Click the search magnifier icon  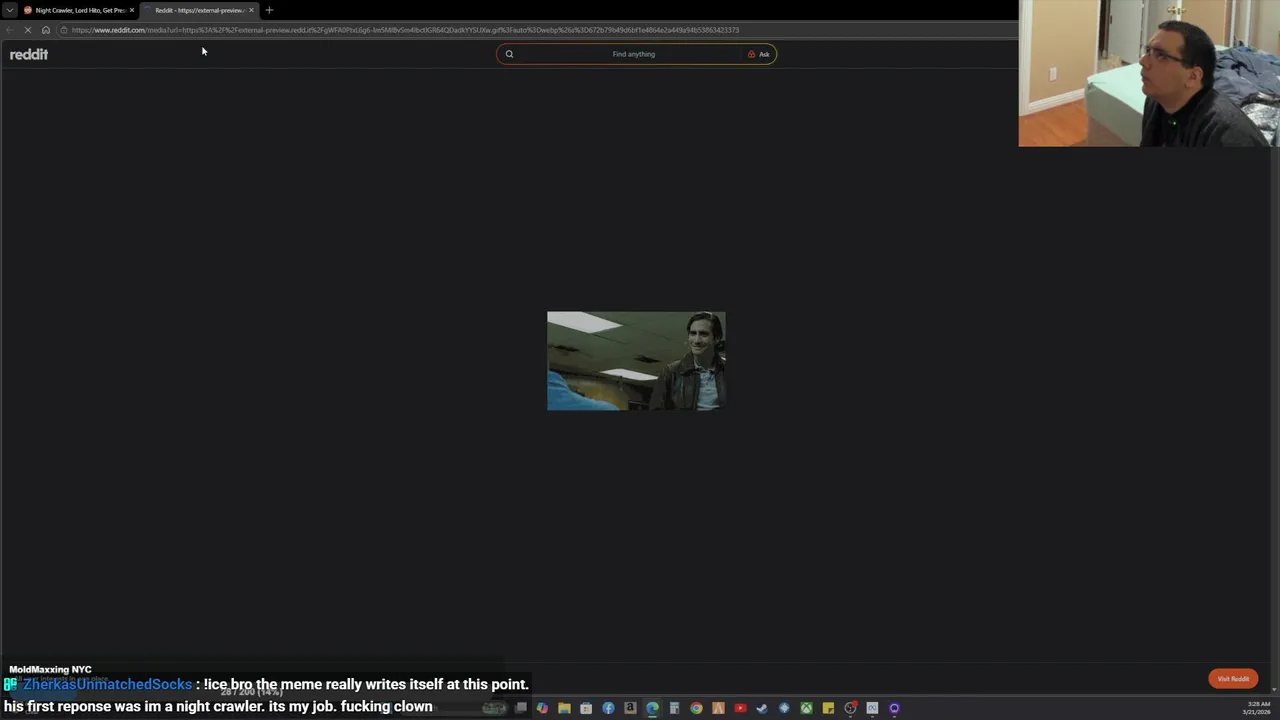pos(509,54)
